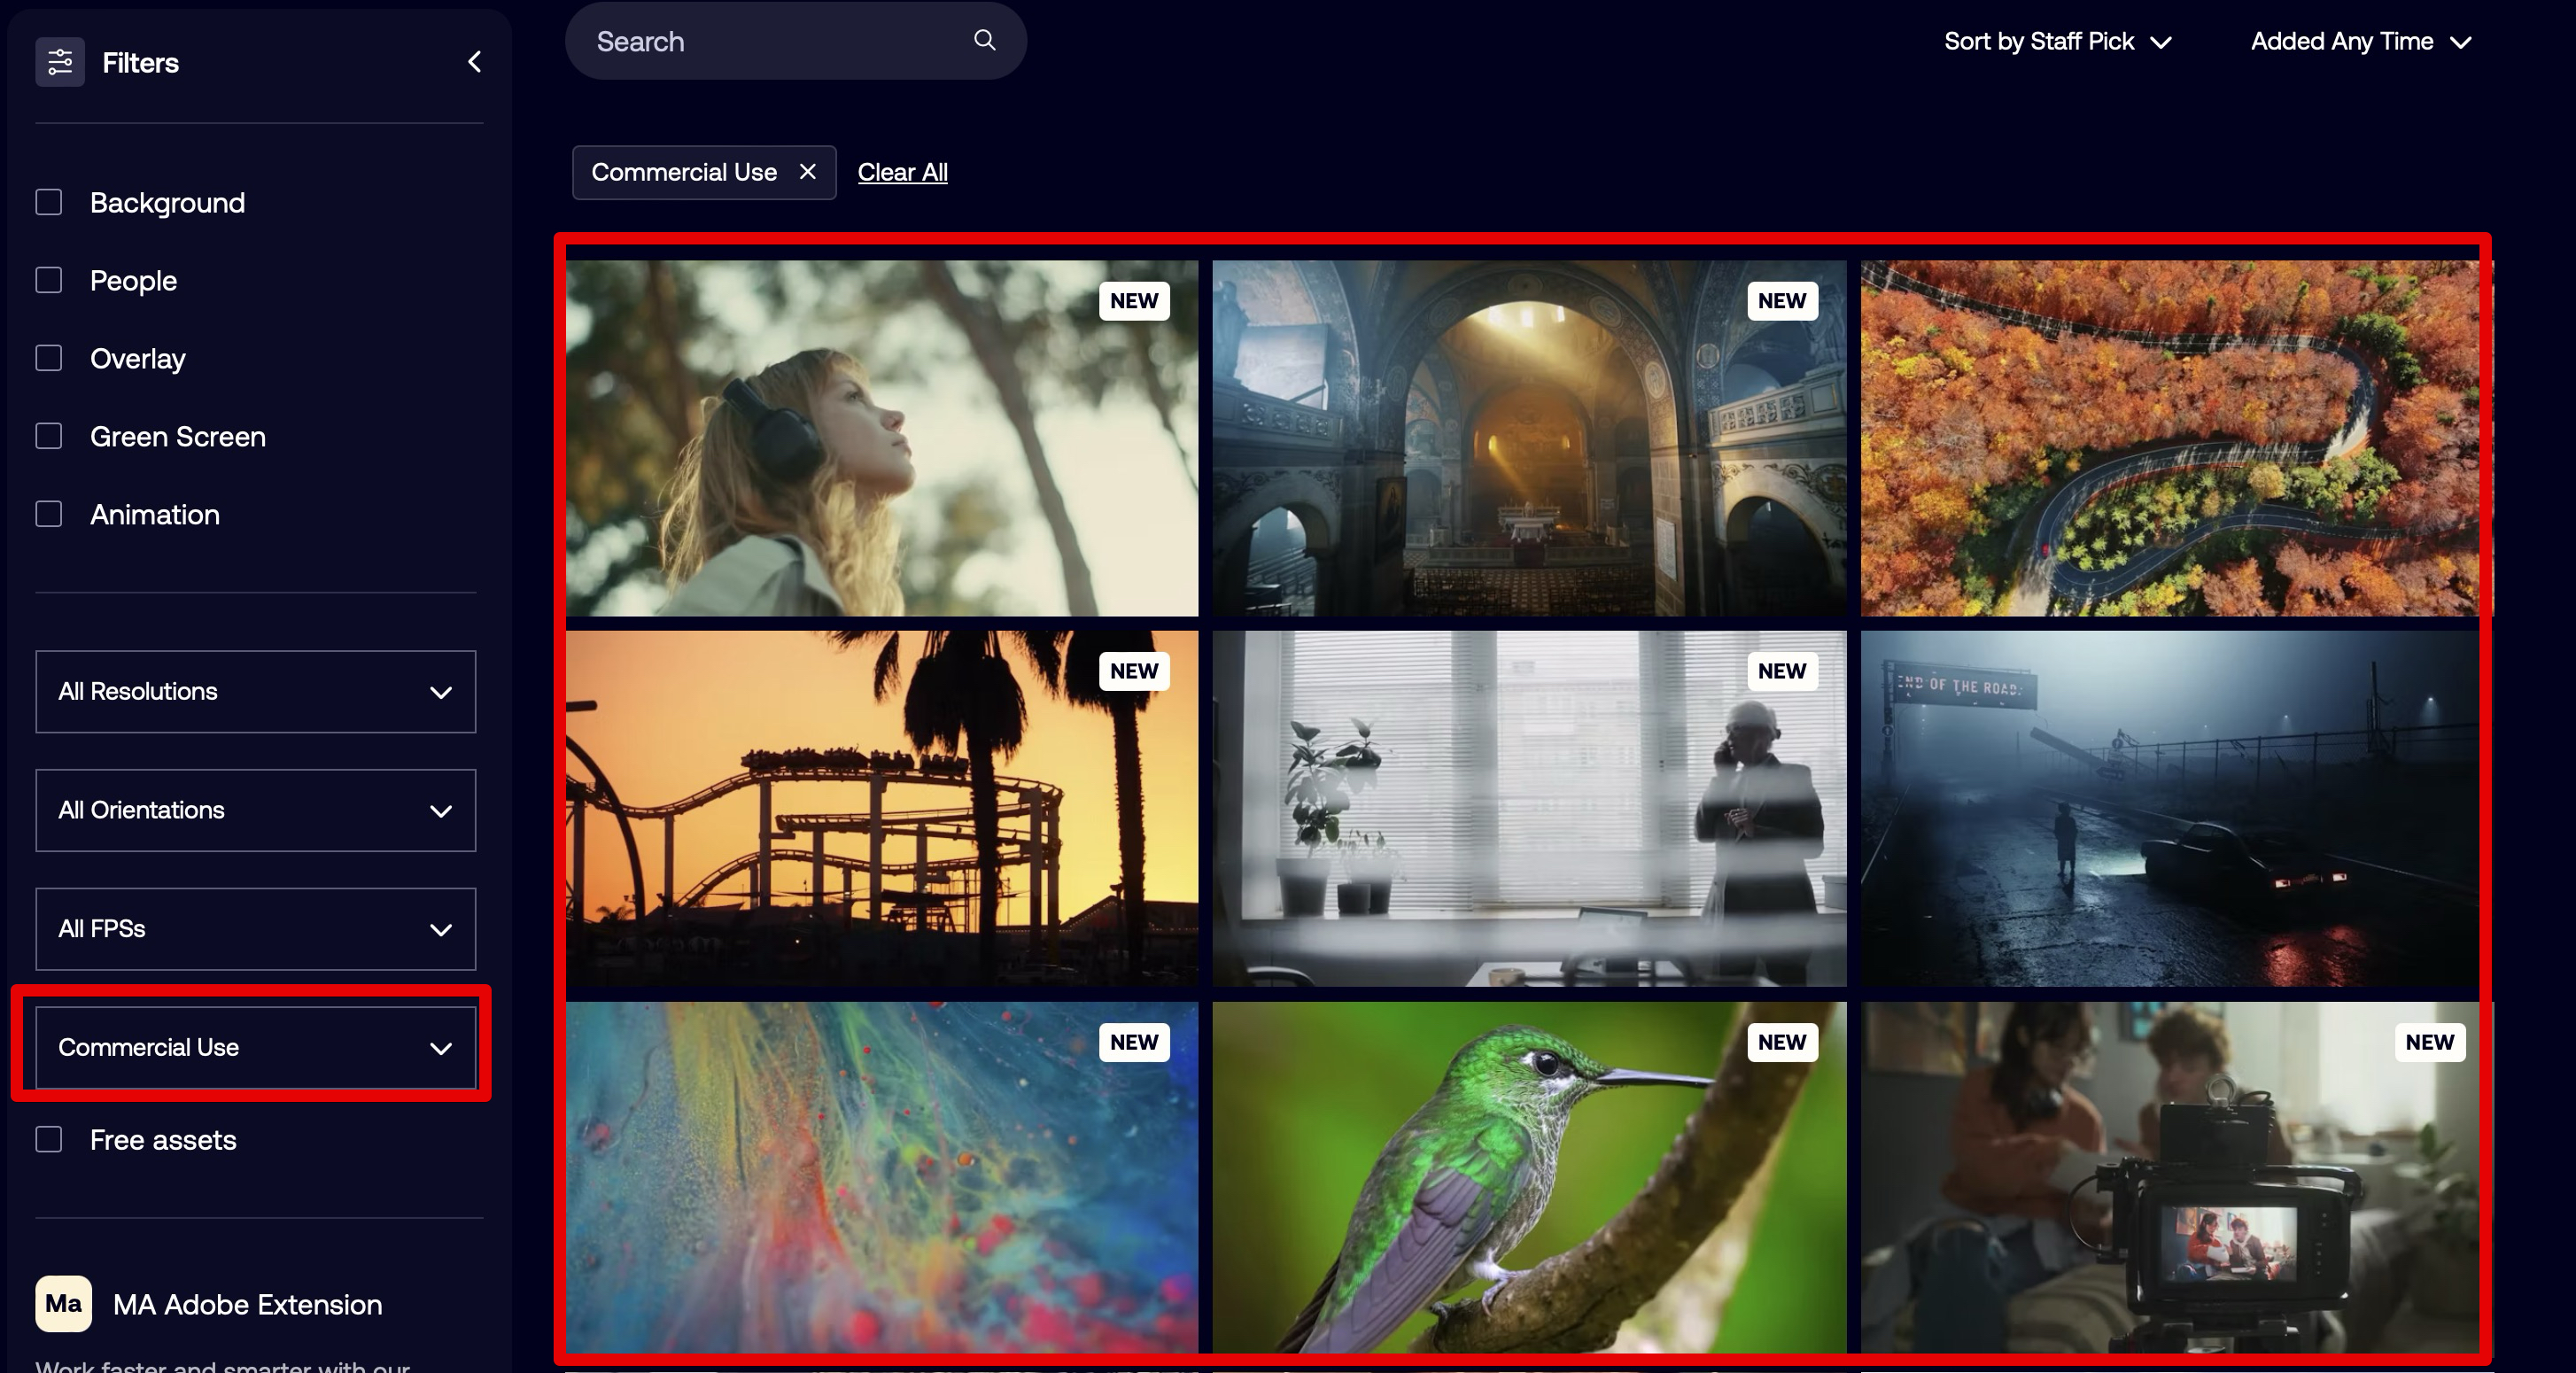Image resolution: width=2576 pixels, height=1373 pixels.
Task: Open the Sort by Staff Pick menu
Action: point(2057,42)
